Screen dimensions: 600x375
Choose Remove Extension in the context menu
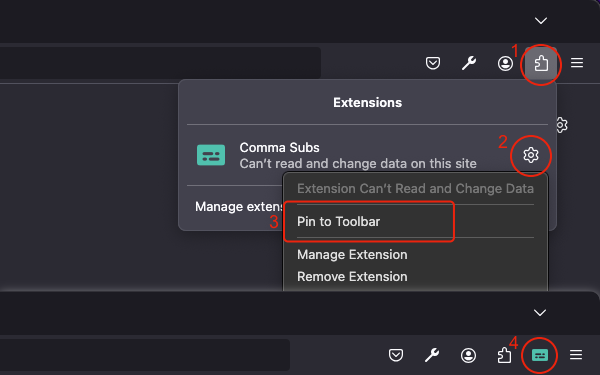coord(352,277)
